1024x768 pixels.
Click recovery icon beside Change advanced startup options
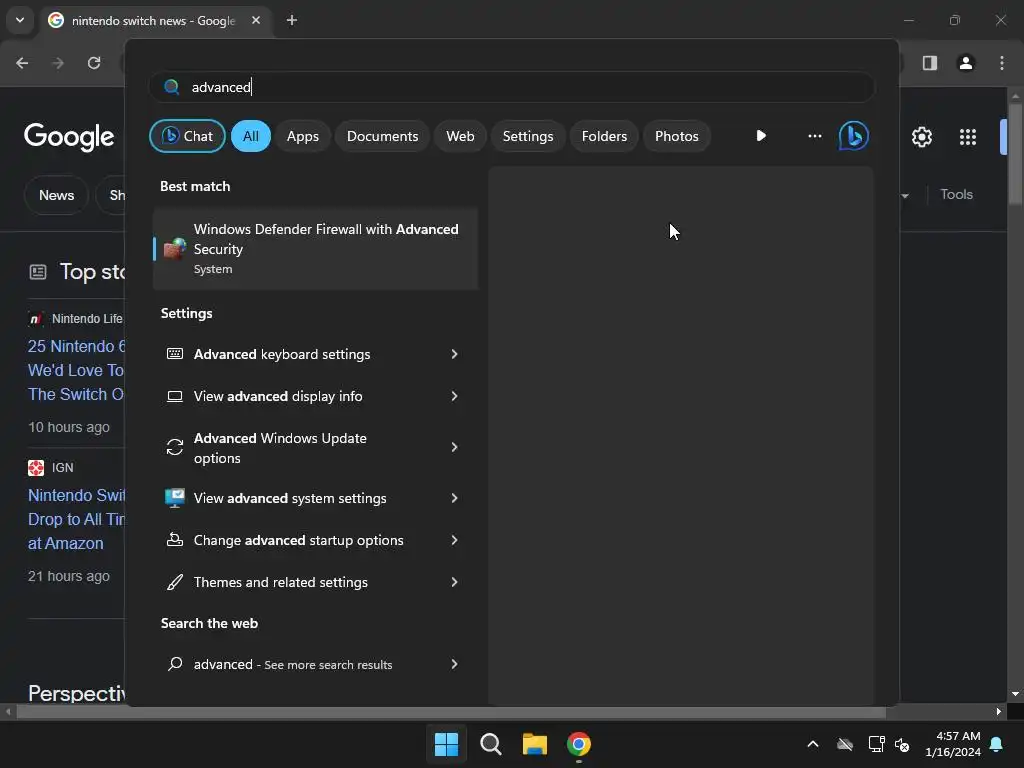click(x=175, y=539)
